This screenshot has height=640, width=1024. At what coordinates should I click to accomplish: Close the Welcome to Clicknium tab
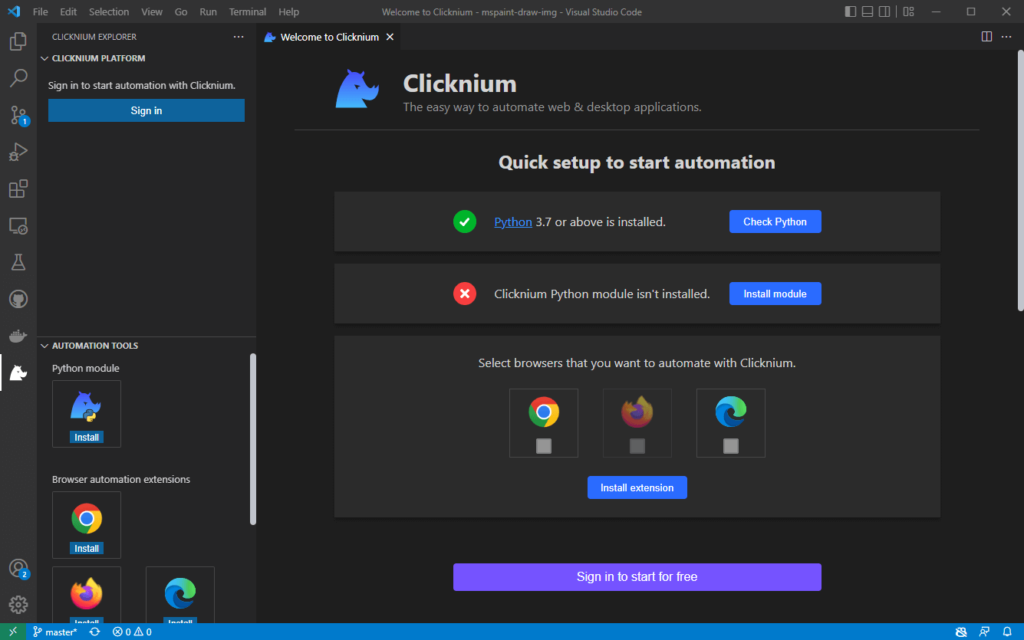click(x=390, y=37)
